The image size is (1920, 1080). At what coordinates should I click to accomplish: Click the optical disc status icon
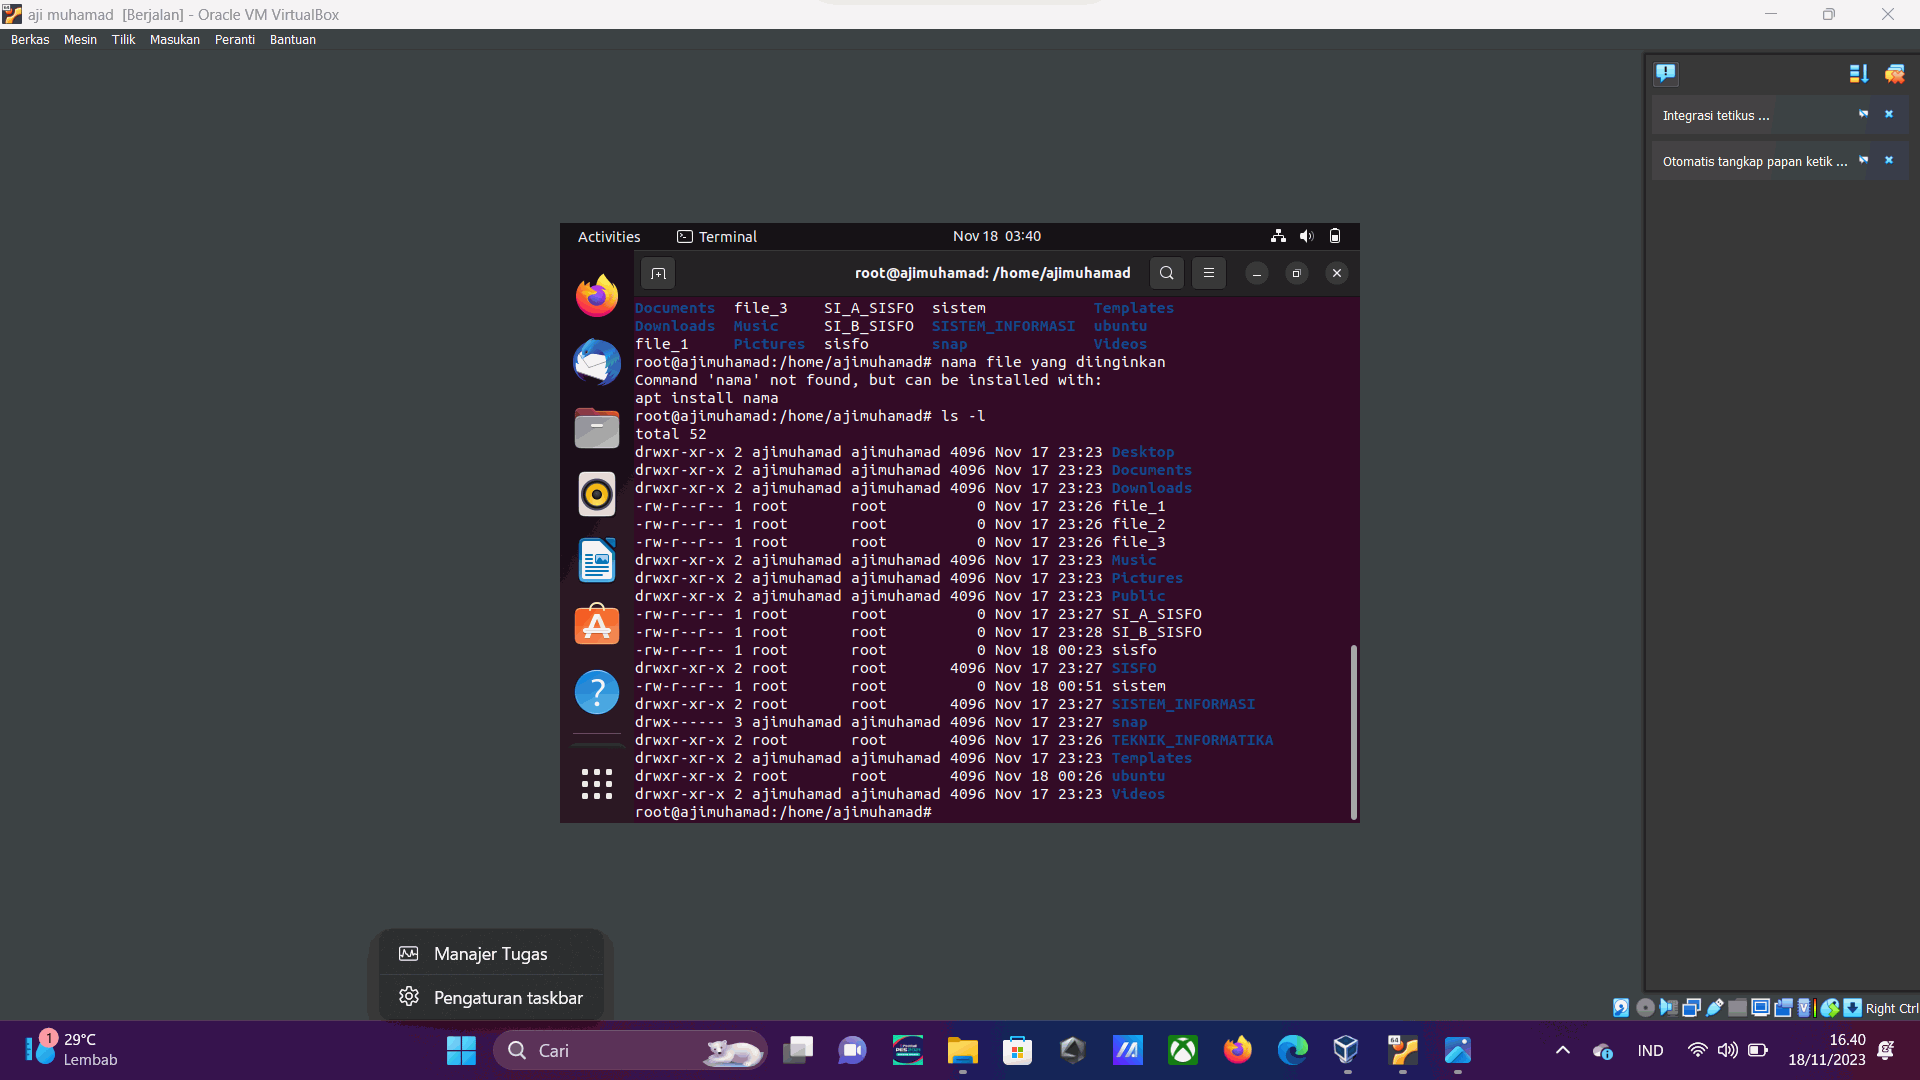click(x=1645, y=1008)
